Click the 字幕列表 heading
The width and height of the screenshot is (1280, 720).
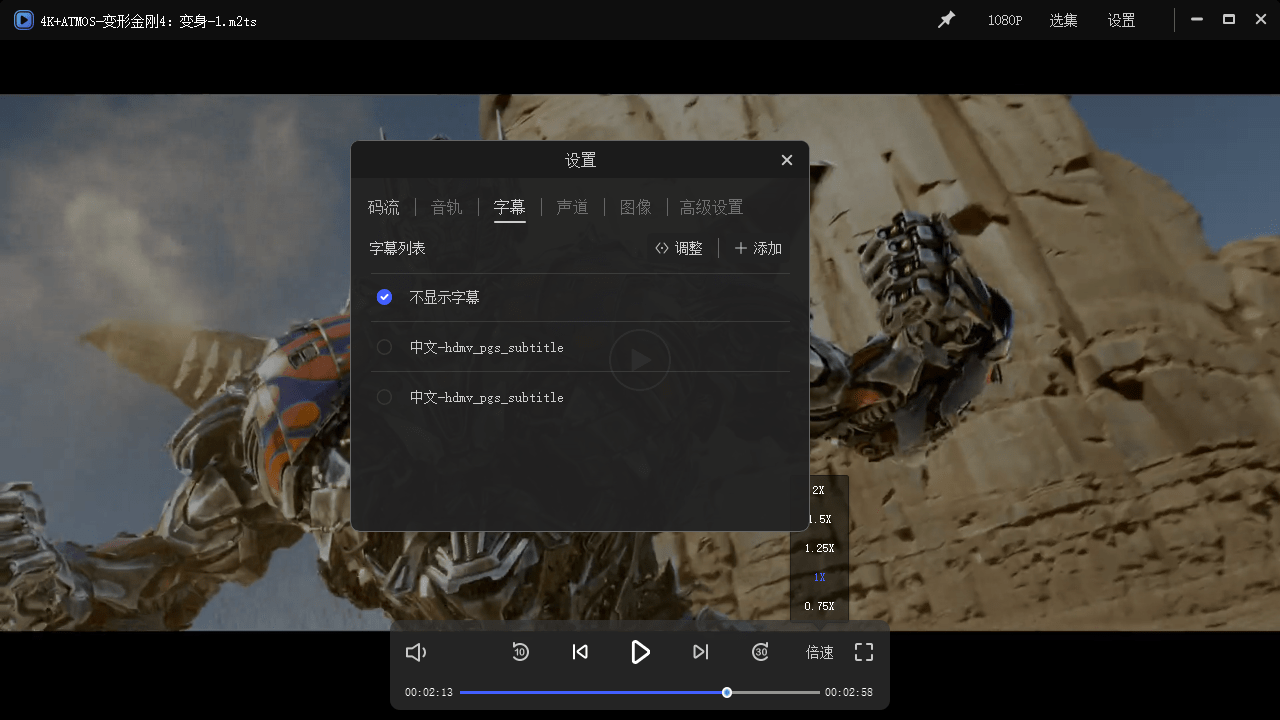pos(397,248)
